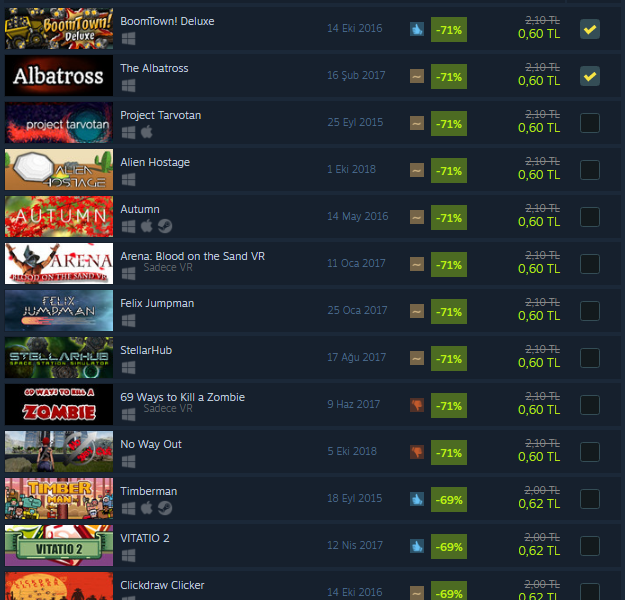The height and width of the screenshot is (600, 625).
Task: Open the StellarHub capsule image
Action: click(x=59, y=358)
